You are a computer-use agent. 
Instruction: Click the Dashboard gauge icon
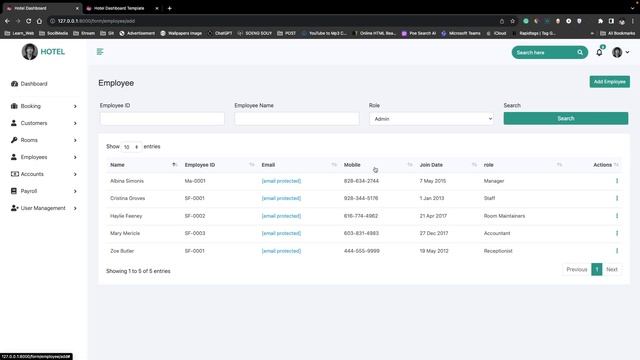pos(15,84)
